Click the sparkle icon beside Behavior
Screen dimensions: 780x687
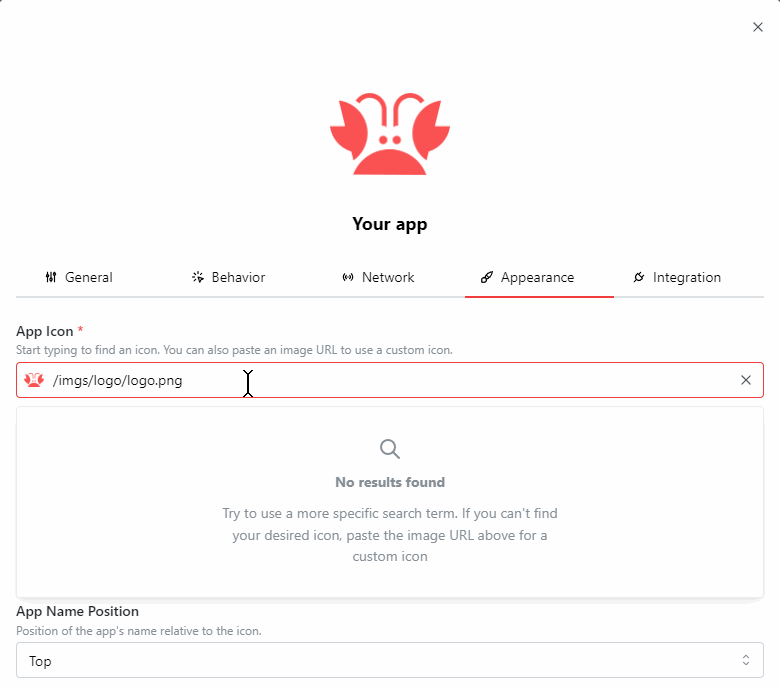[x=198, y=277]
